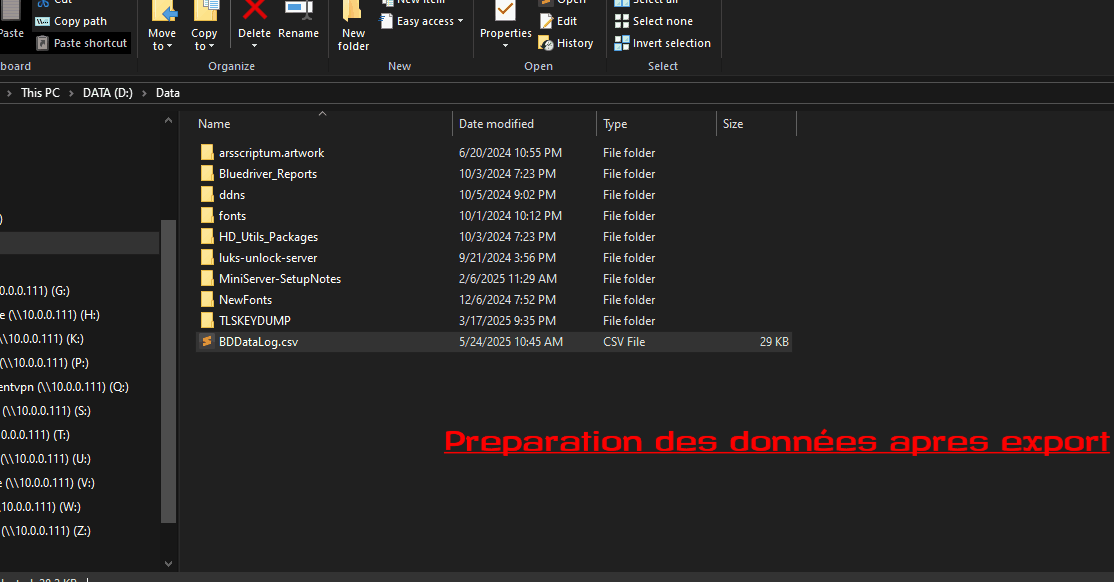Click the Edit button
The width and height of the screenshot is (1114, 582).
[558, 21]
